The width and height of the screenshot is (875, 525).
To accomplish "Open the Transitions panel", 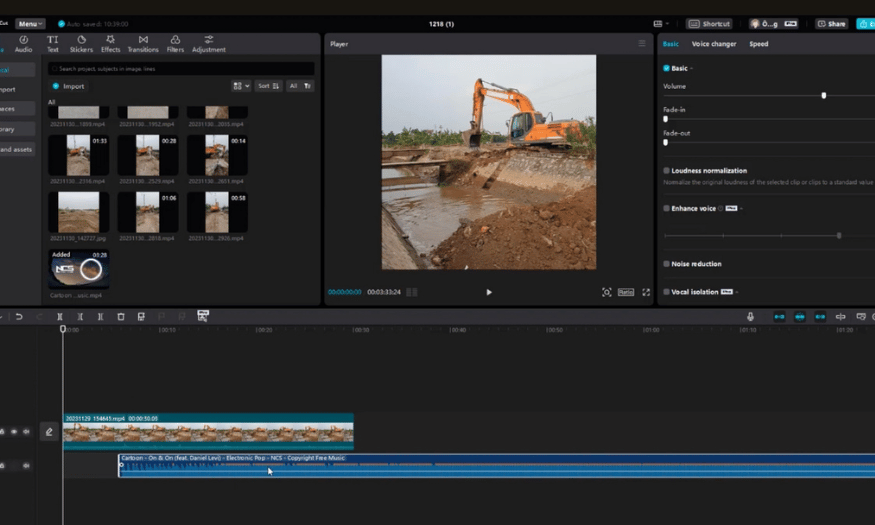I will tap(143, 44).
